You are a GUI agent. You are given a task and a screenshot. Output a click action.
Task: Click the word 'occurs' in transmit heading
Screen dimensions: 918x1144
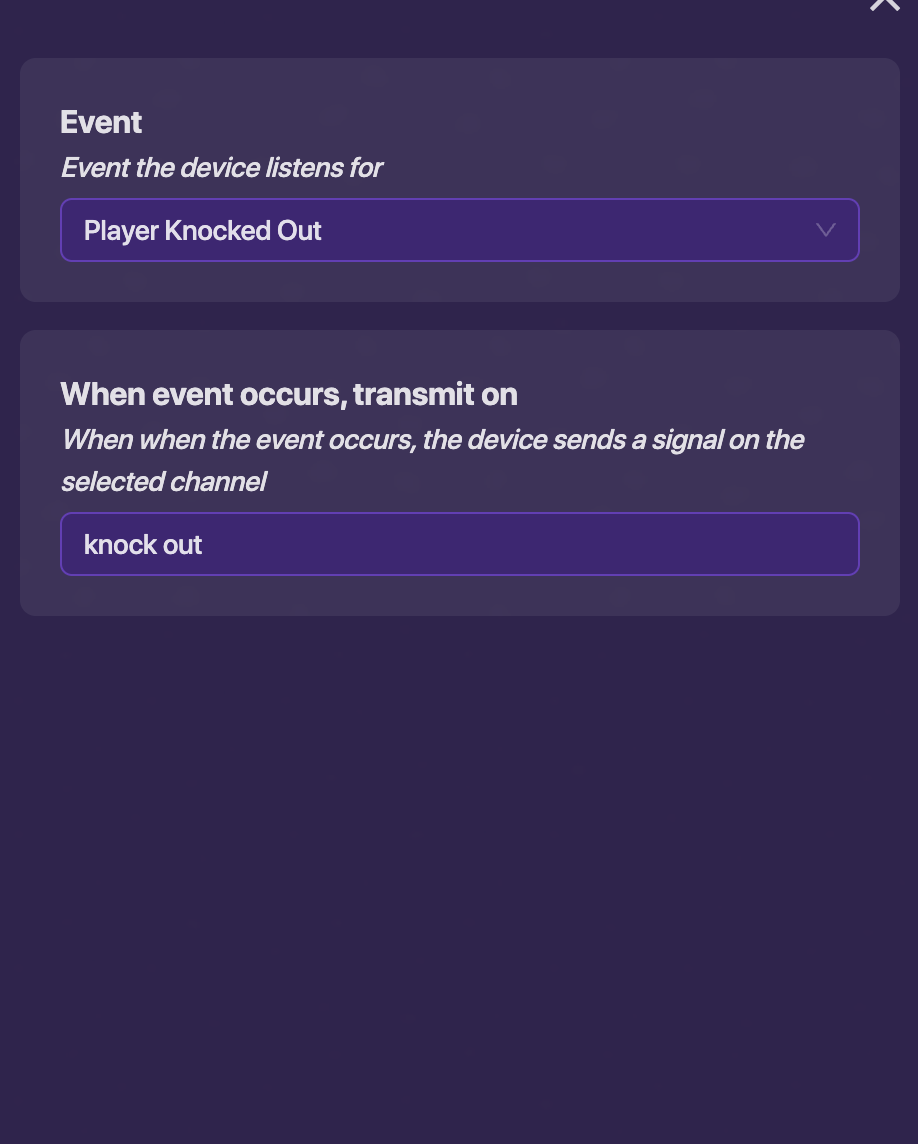point(297,394)
